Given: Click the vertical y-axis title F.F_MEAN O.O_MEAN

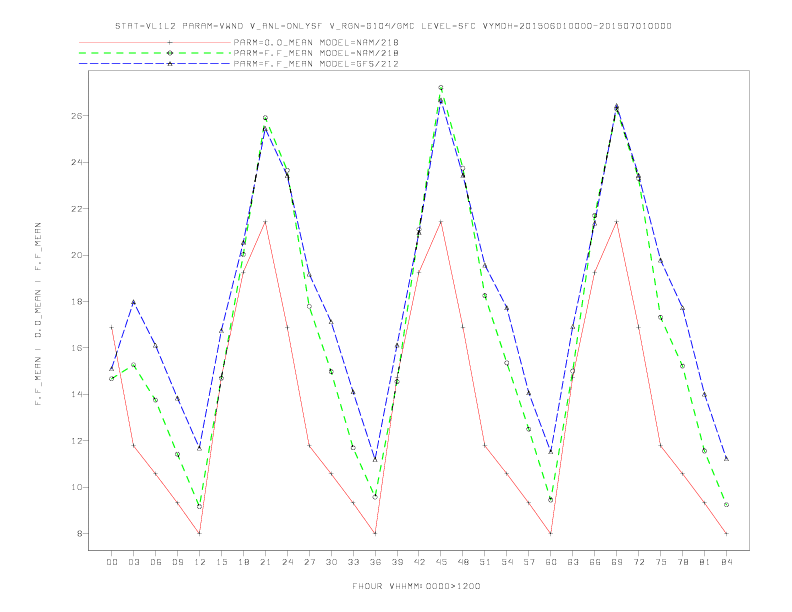Looking at the screenshot, I should 38,314.
